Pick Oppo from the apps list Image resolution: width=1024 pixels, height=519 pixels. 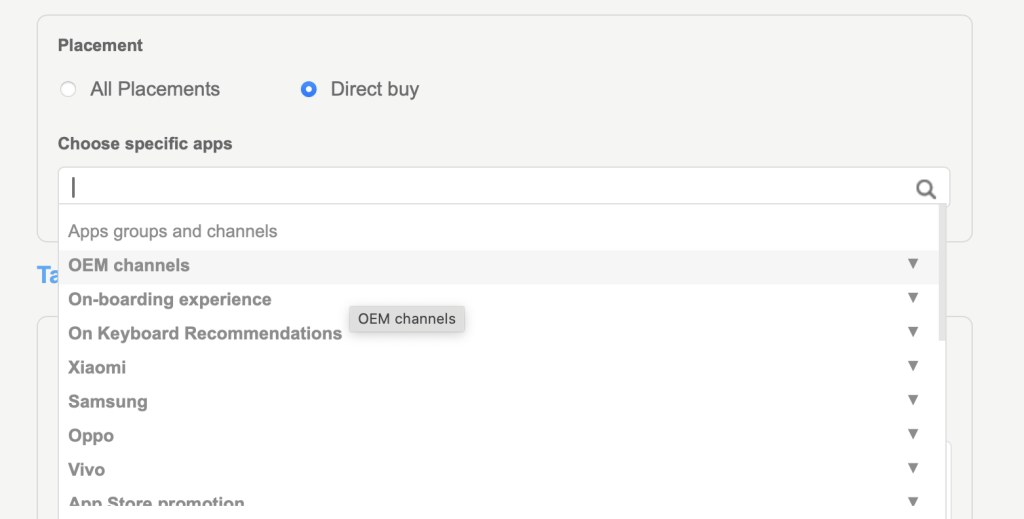coord(91,435)
